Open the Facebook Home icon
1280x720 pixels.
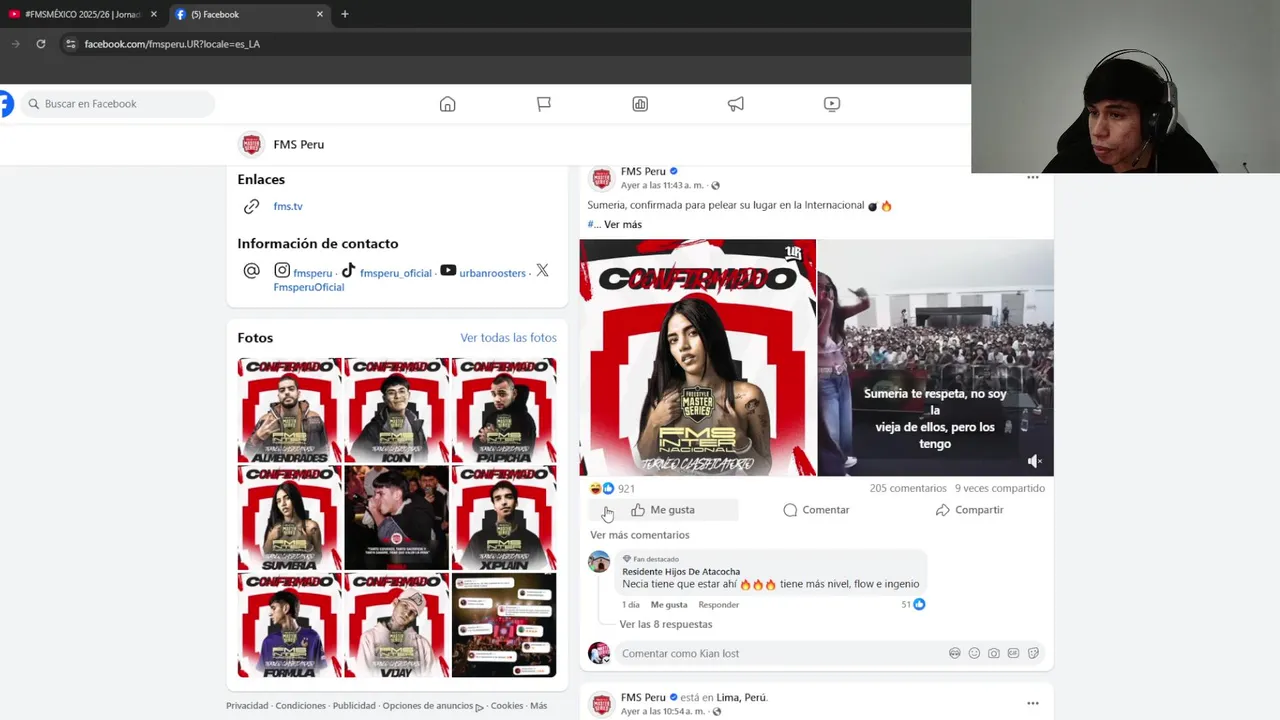[448, 104]
